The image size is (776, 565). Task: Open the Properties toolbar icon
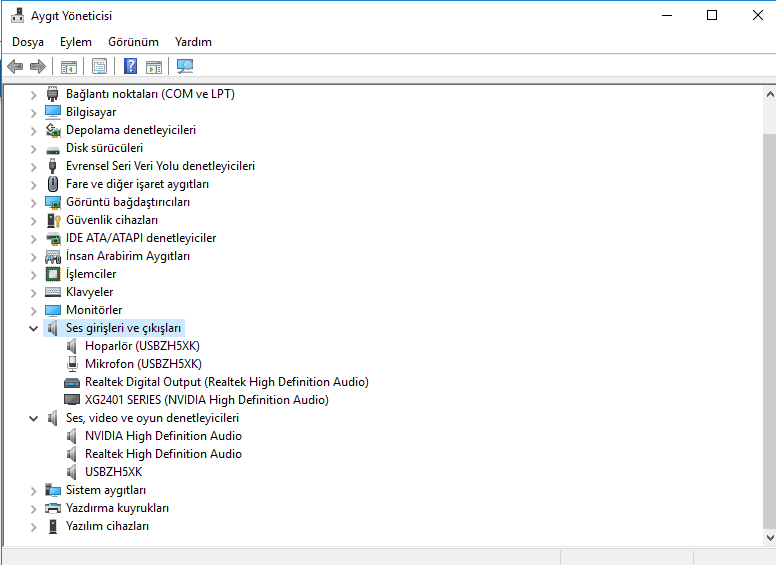coord(99,66)
